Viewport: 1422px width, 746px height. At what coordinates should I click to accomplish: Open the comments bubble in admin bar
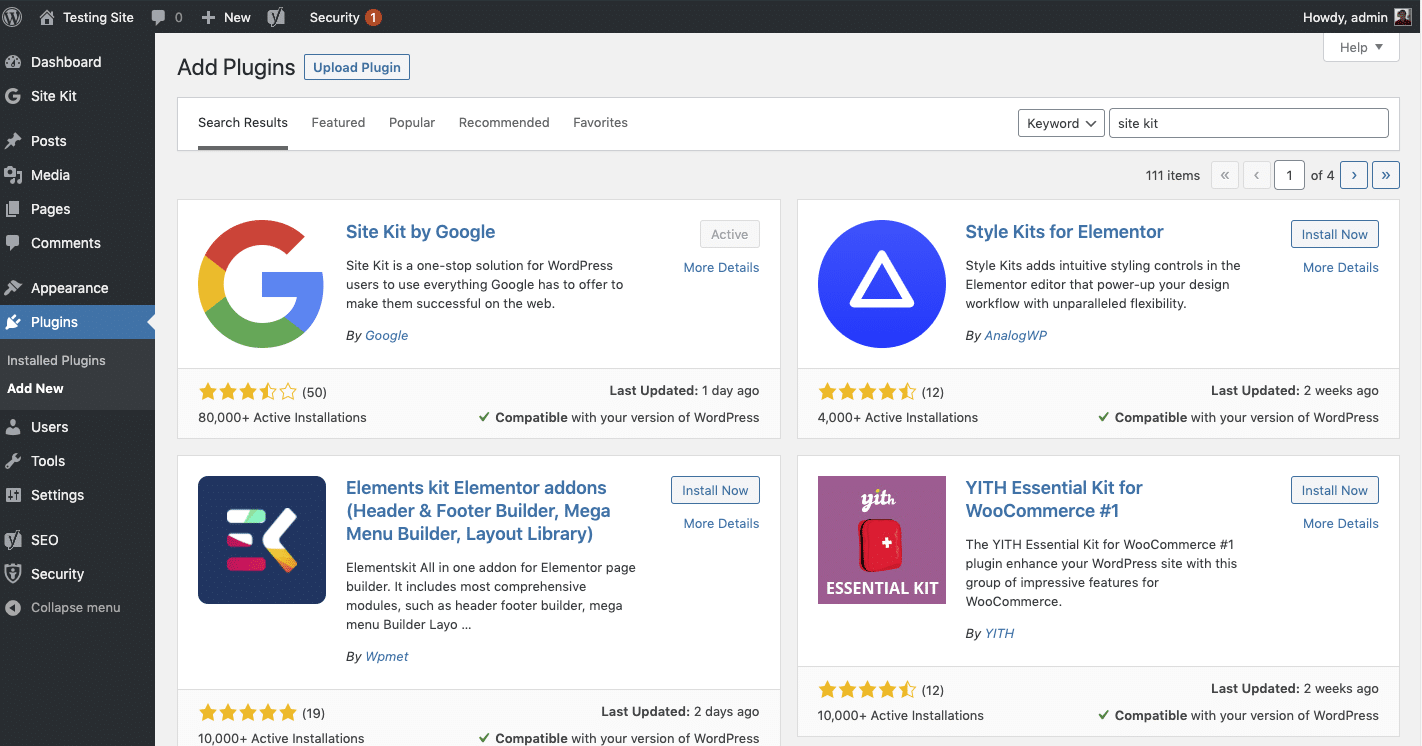coord(158,18)
